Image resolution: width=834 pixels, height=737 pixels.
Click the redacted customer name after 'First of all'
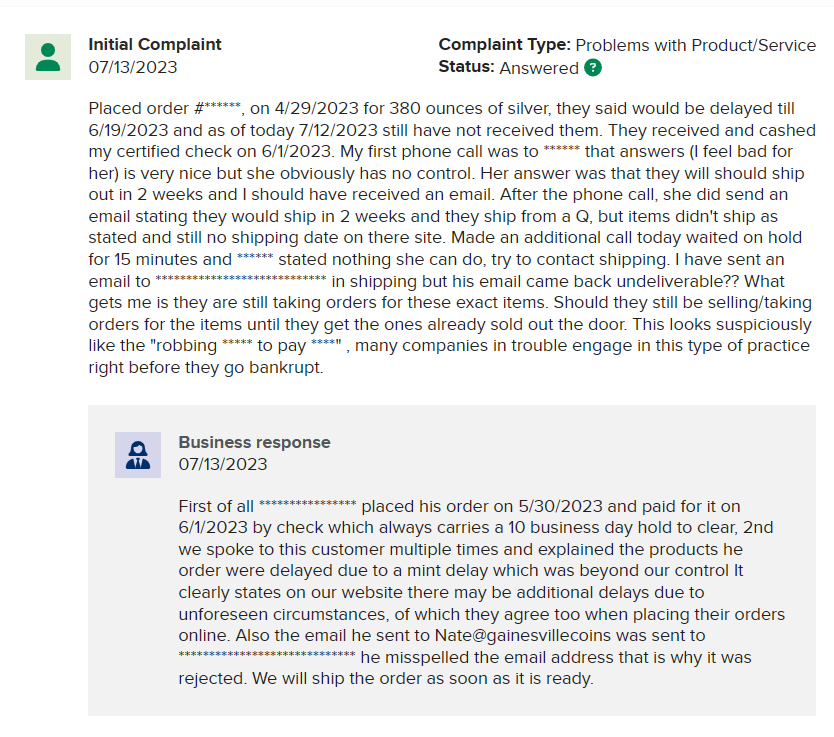pyautogui.click(x=307, y=503)
